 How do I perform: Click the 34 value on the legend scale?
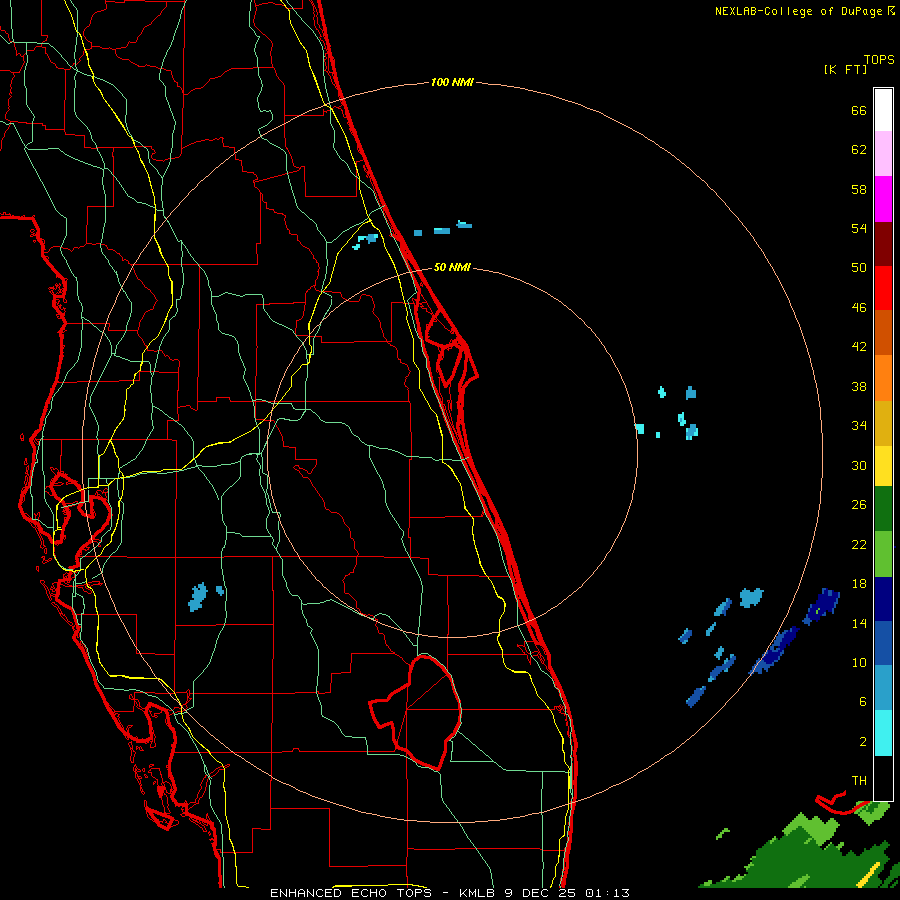[859, 426]
